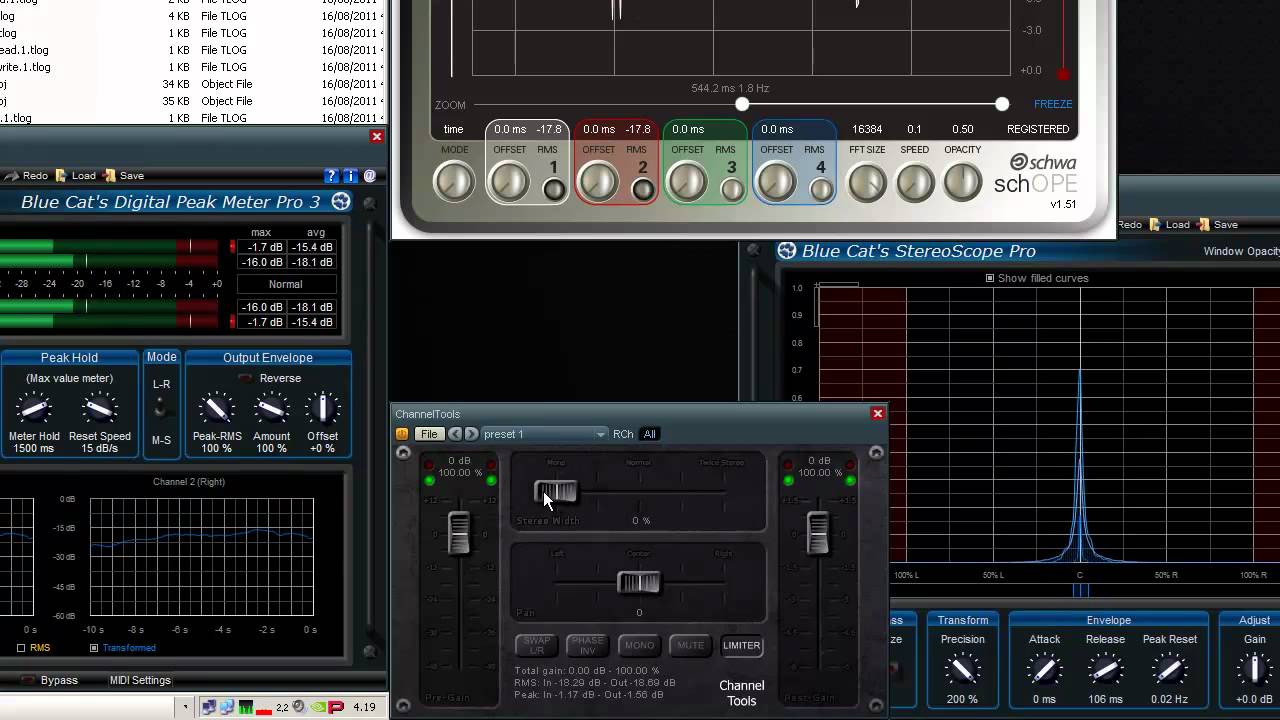Toggle the Transformed curve checkbox

(94, 648)
